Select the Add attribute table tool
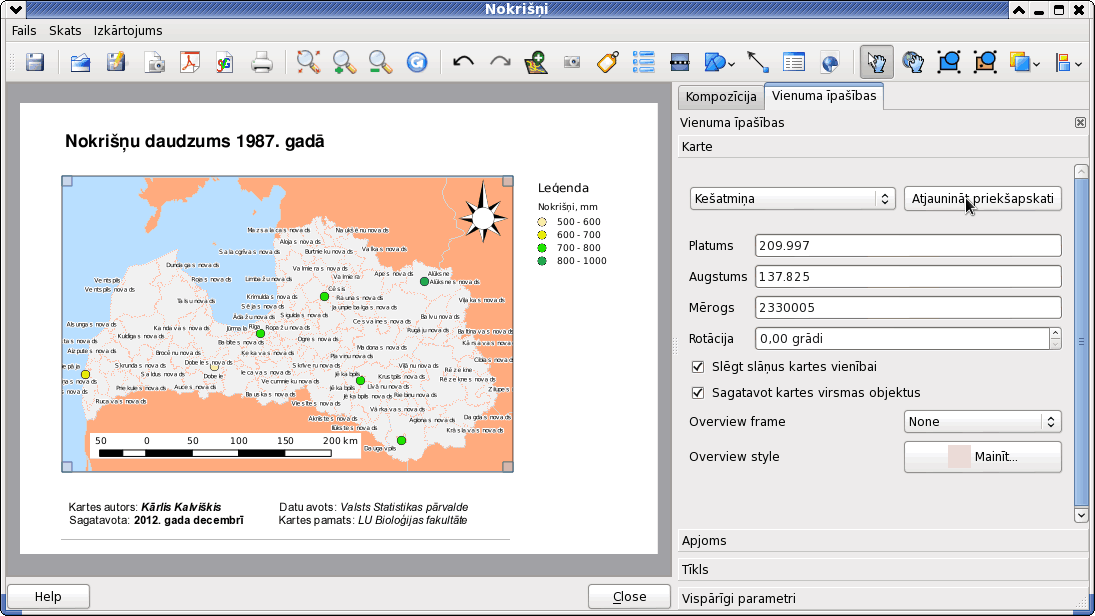This screenshot has height=616, width=1095. pyautogui.click(x=794, y=62)
